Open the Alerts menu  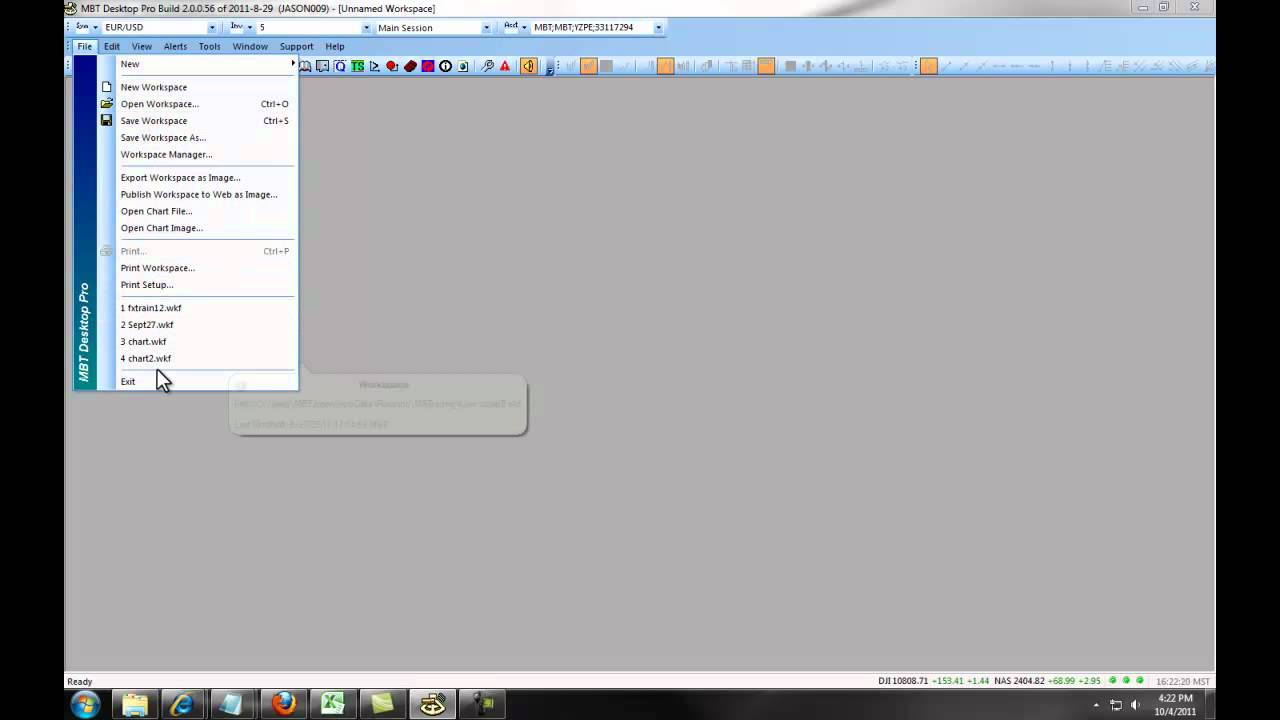[x=175, y=46]
